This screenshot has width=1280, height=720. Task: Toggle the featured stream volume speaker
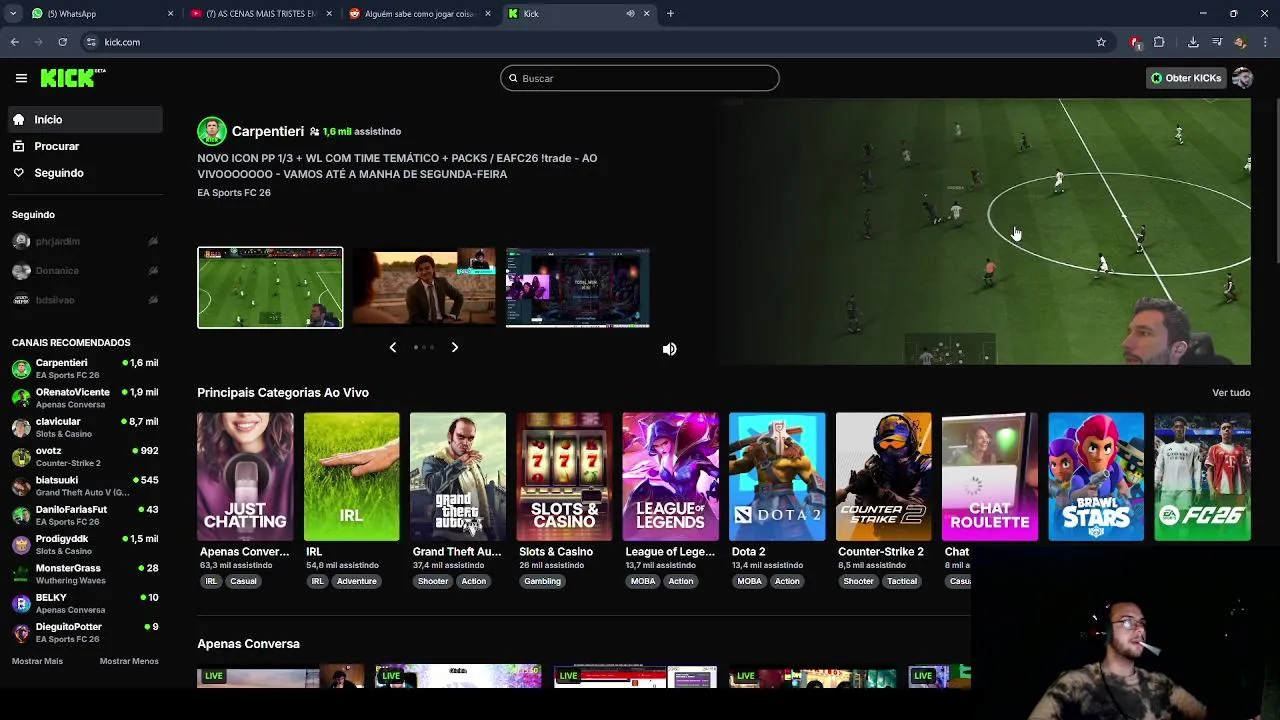[669, 349]
